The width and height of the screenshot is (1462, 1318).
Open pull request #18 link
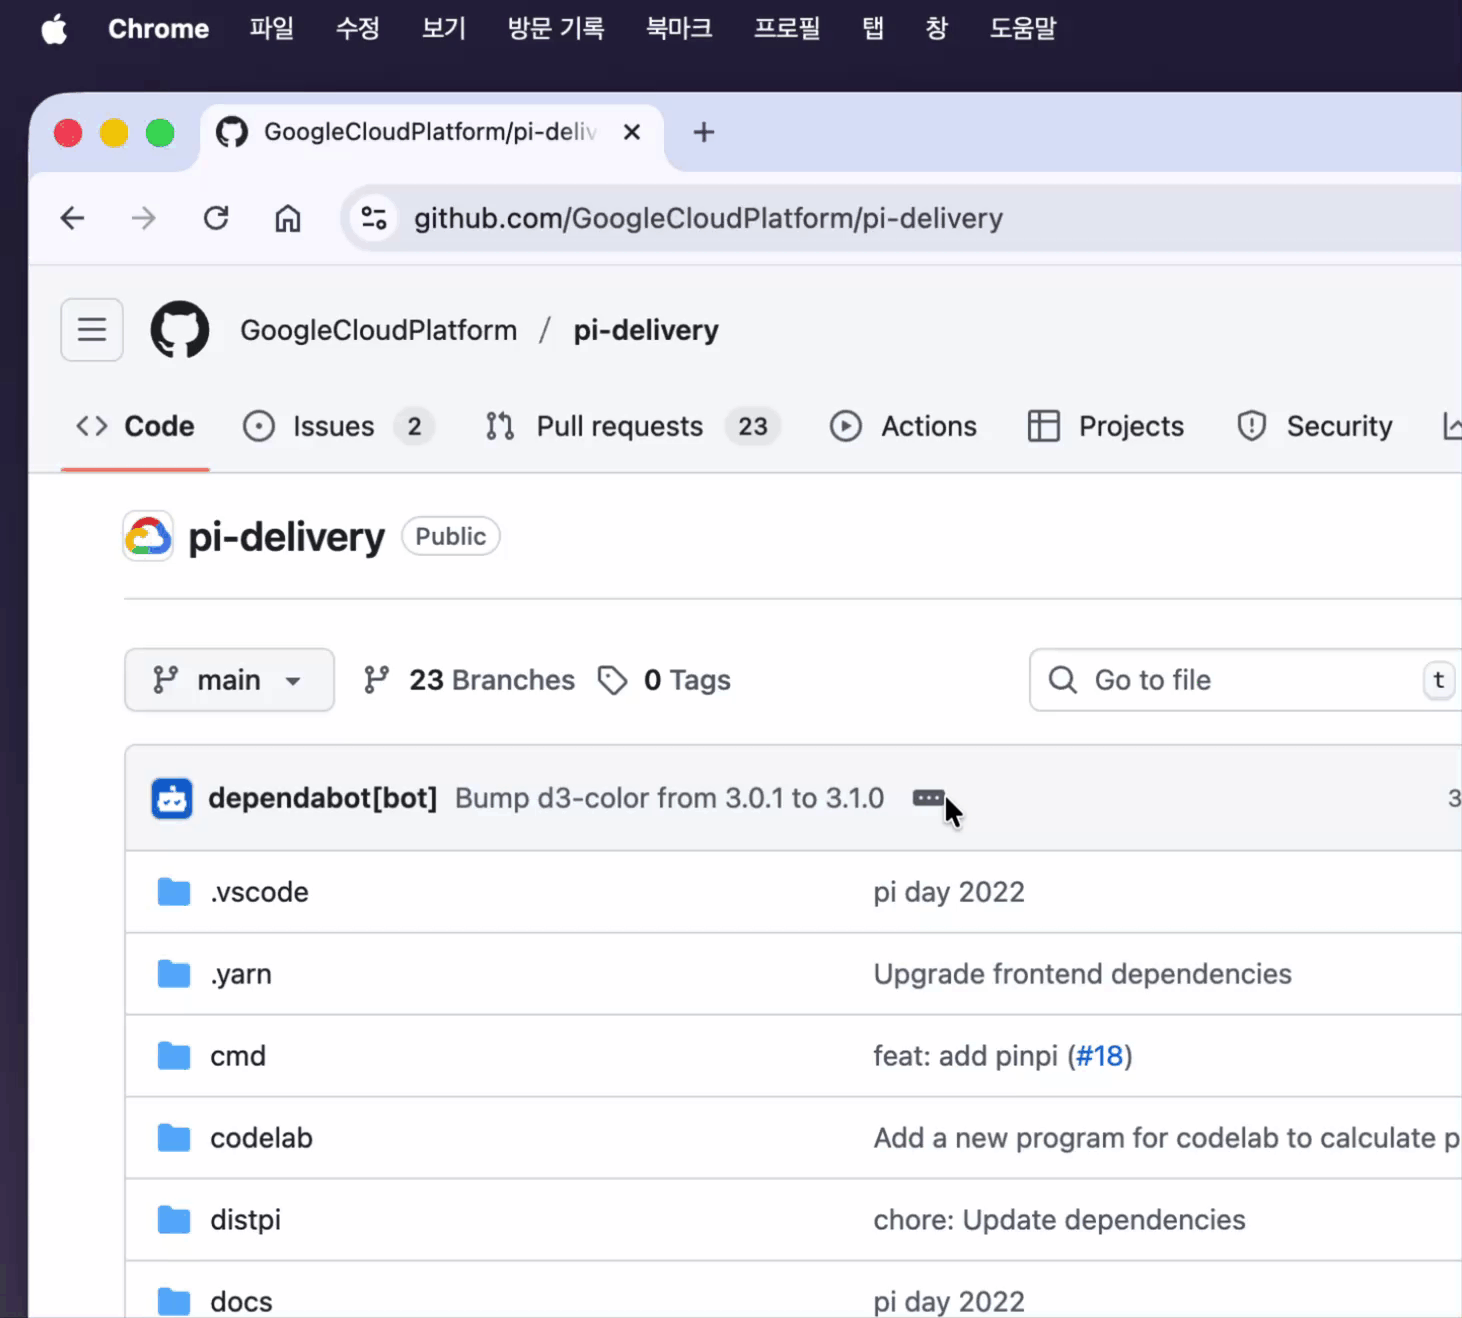1099,1056
